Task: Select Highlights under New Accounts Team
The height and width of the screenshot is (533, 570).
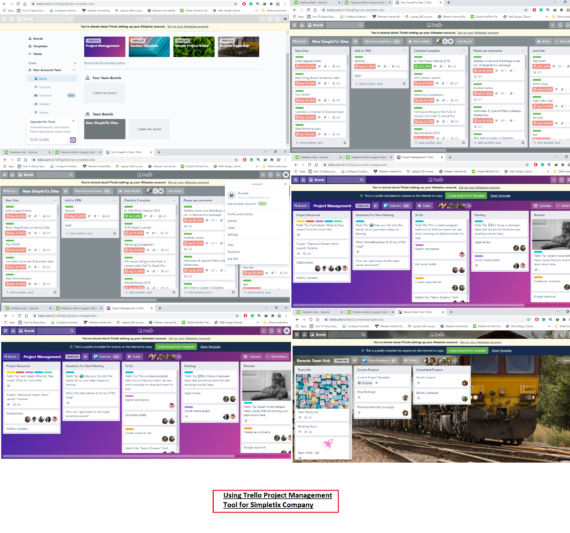Action: coord(43,87)
